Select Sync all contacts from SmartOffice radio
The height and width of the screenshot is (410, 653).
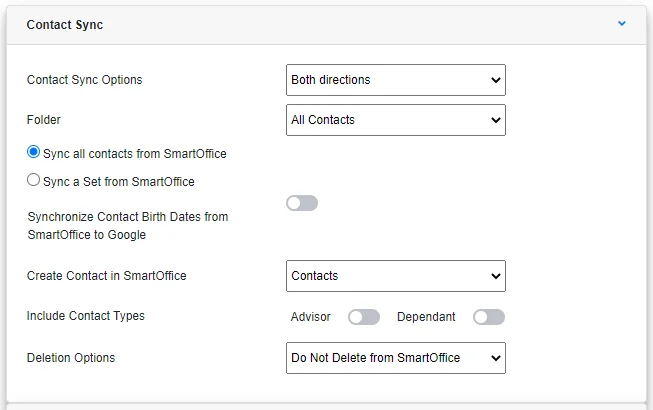pyautogui.click(x=33, y=152)
